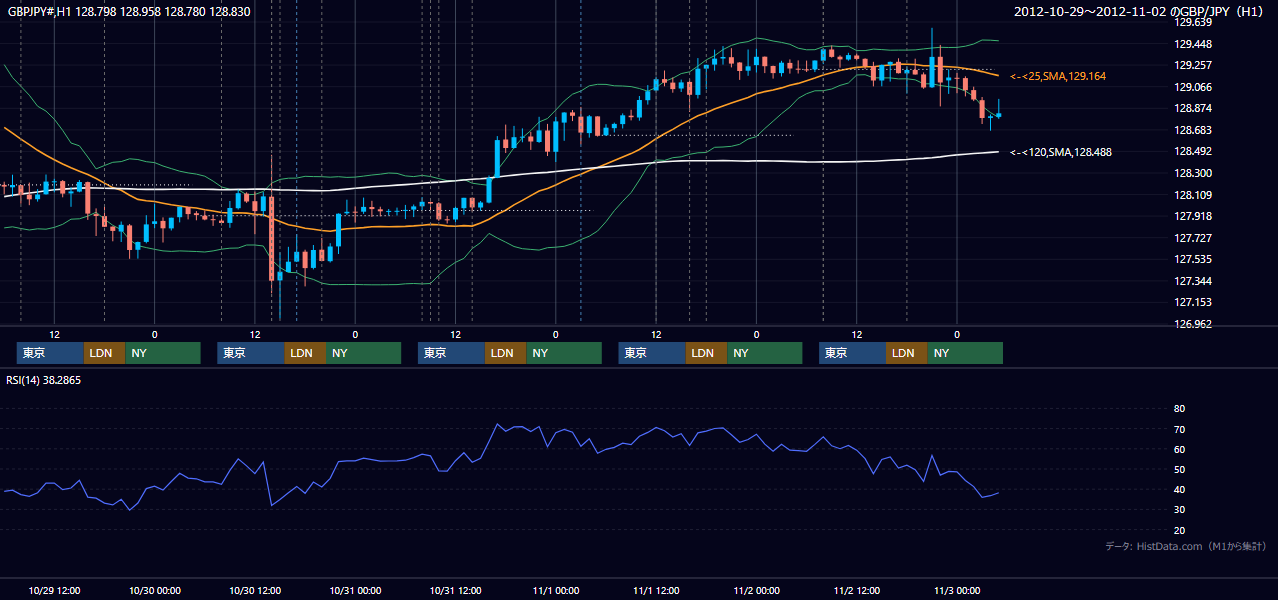Click the 11/1 12:00 date axis label

point(656,590)
